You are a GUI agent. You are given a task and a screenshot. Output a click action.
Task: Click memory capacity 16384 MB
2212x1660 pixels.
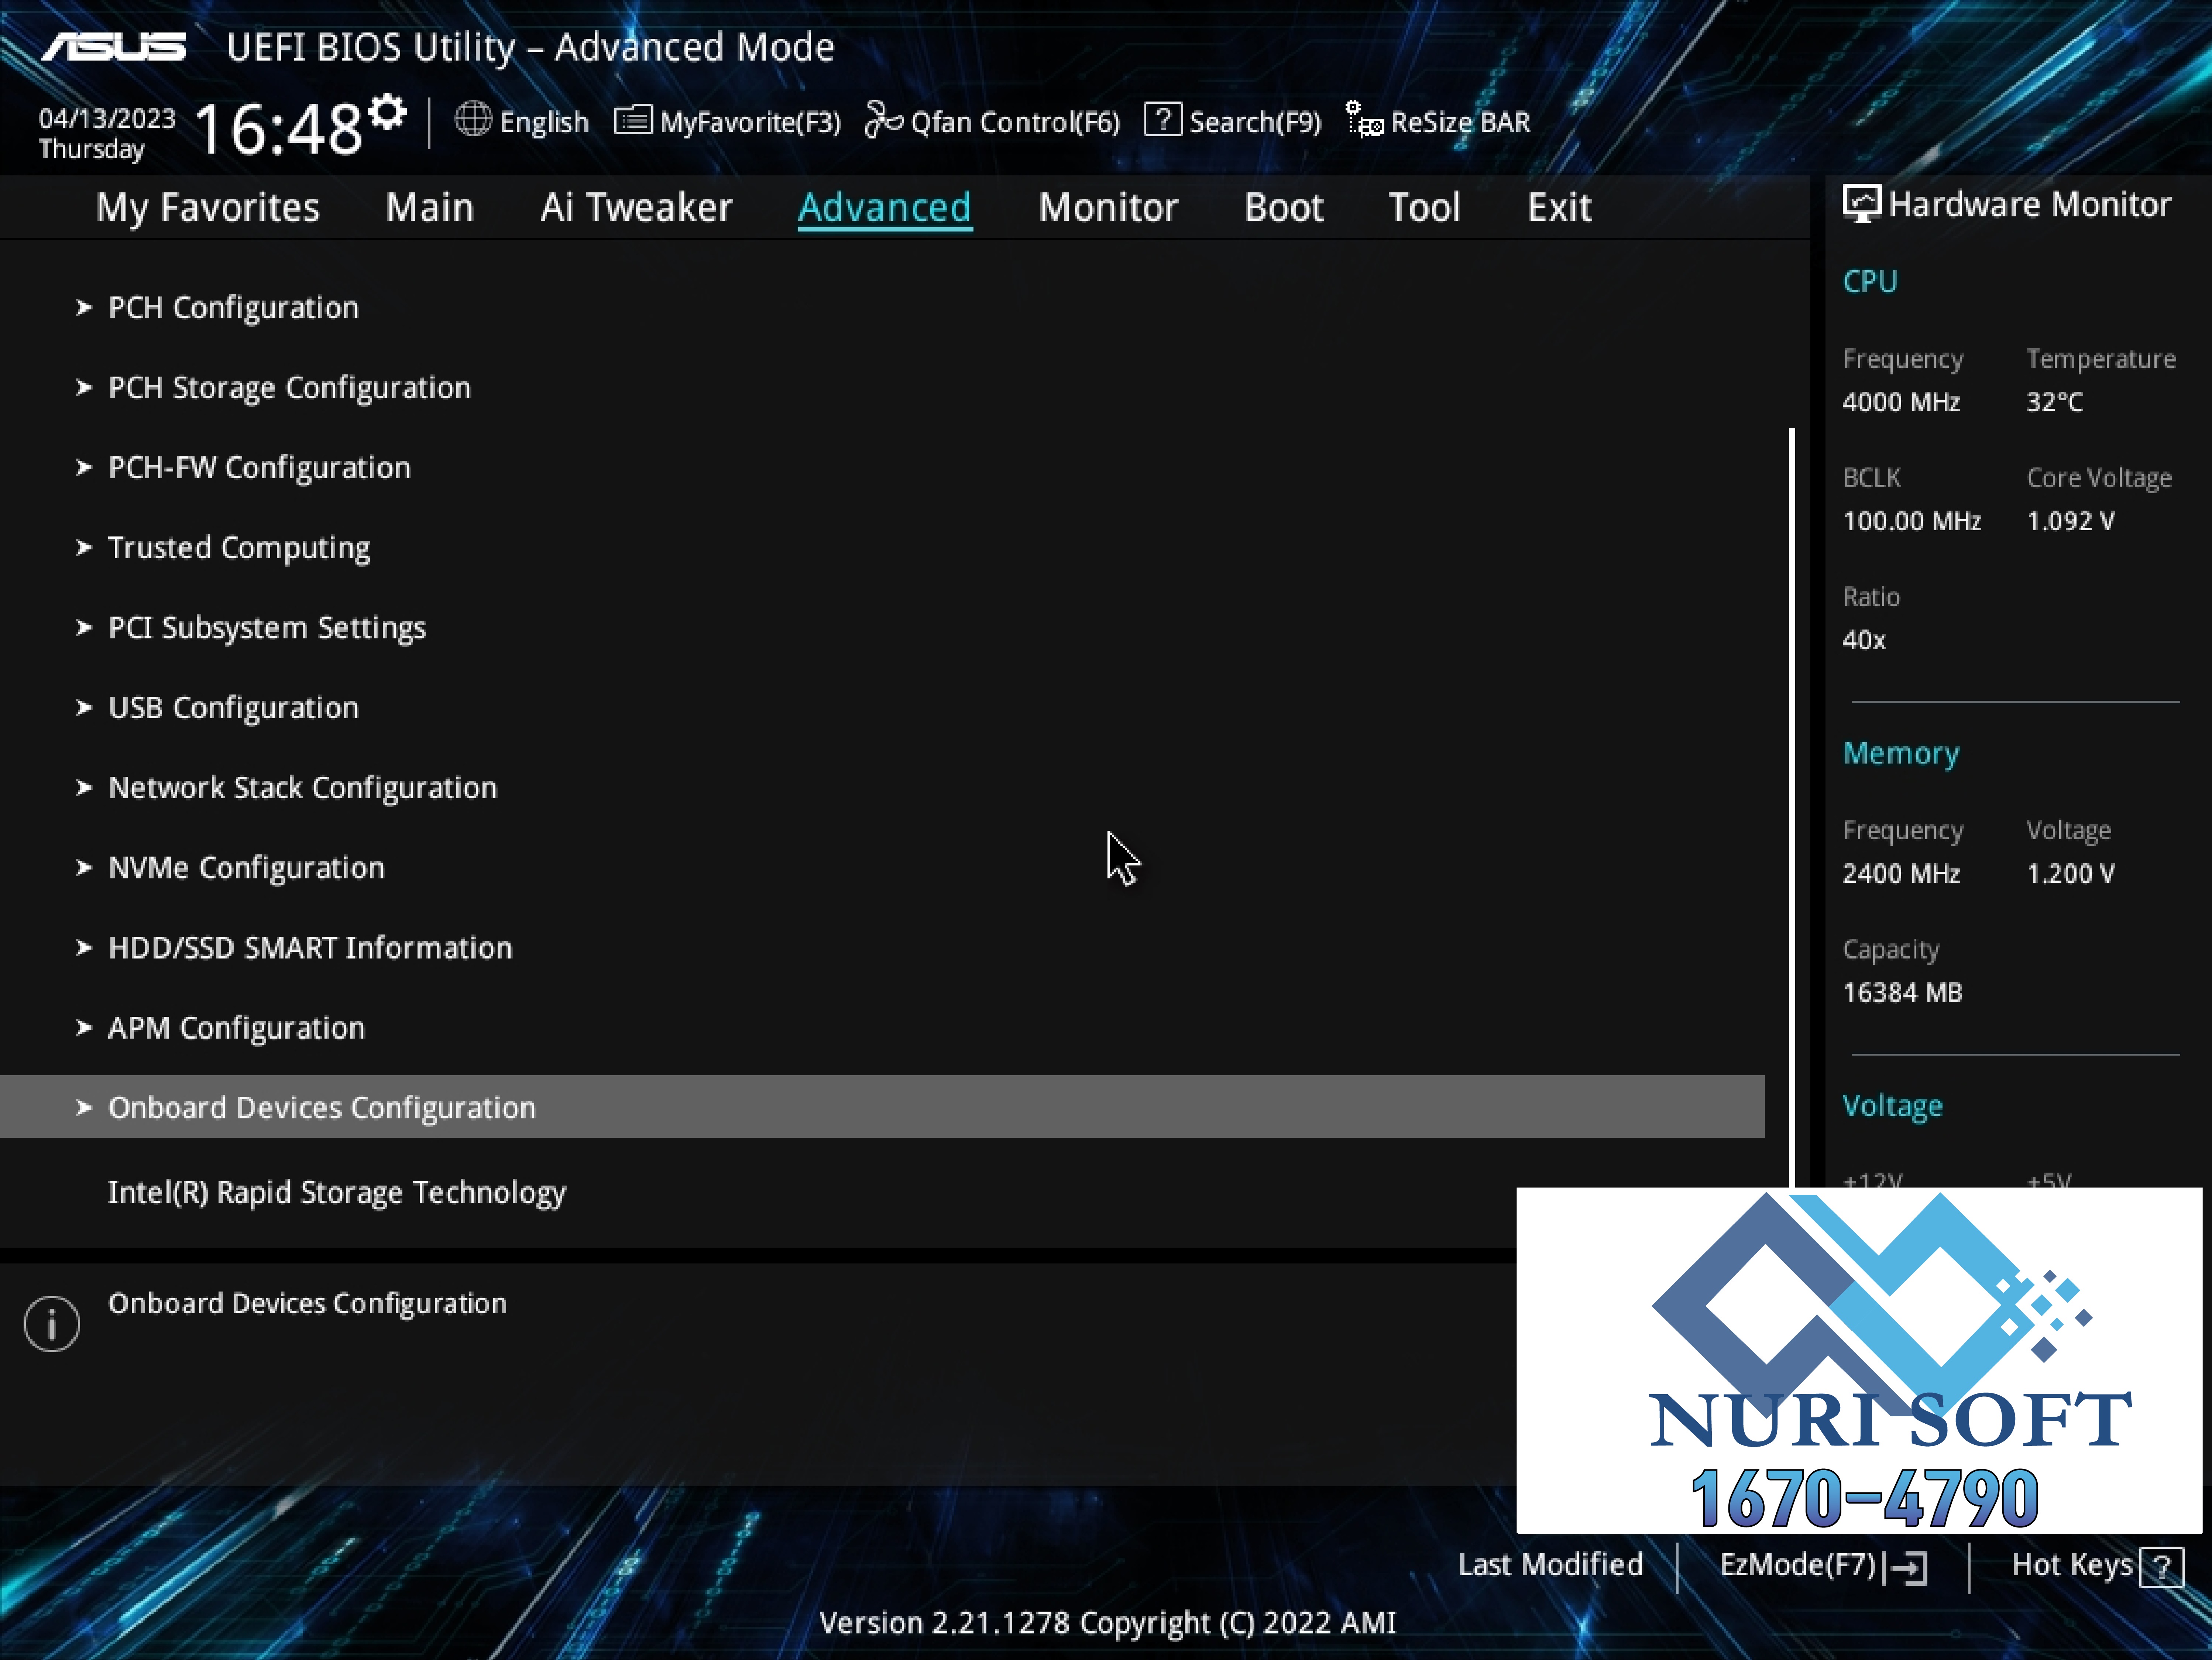[x=1902, y=993]
